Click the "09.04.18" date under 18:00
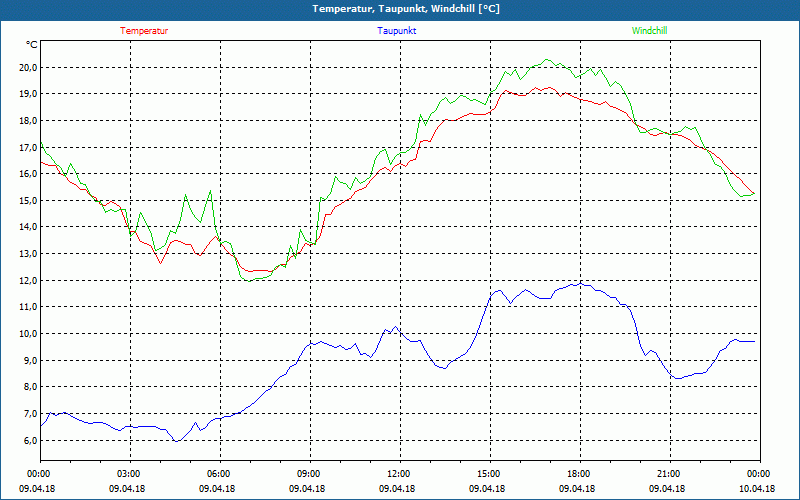 [x=577, y=489]
